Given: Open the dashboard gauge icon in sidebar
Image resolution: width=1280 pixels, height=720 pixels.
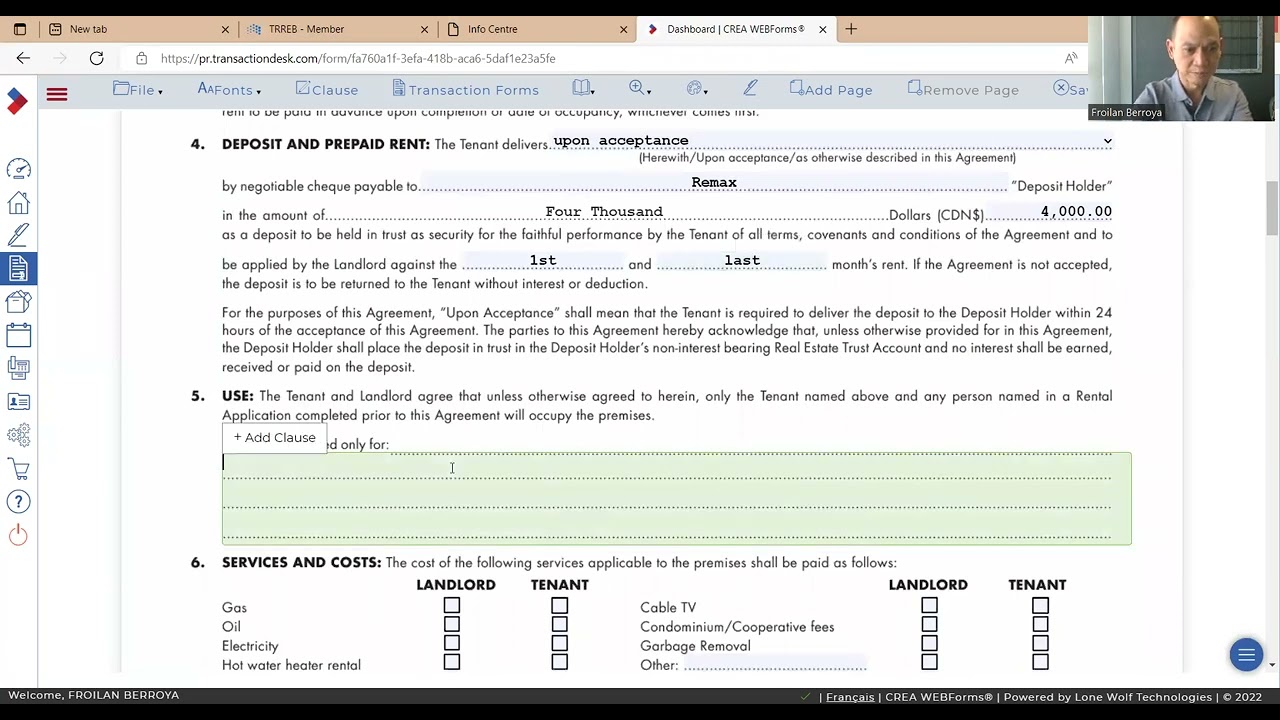Looking at the screenshot, I should coord(18,169).
